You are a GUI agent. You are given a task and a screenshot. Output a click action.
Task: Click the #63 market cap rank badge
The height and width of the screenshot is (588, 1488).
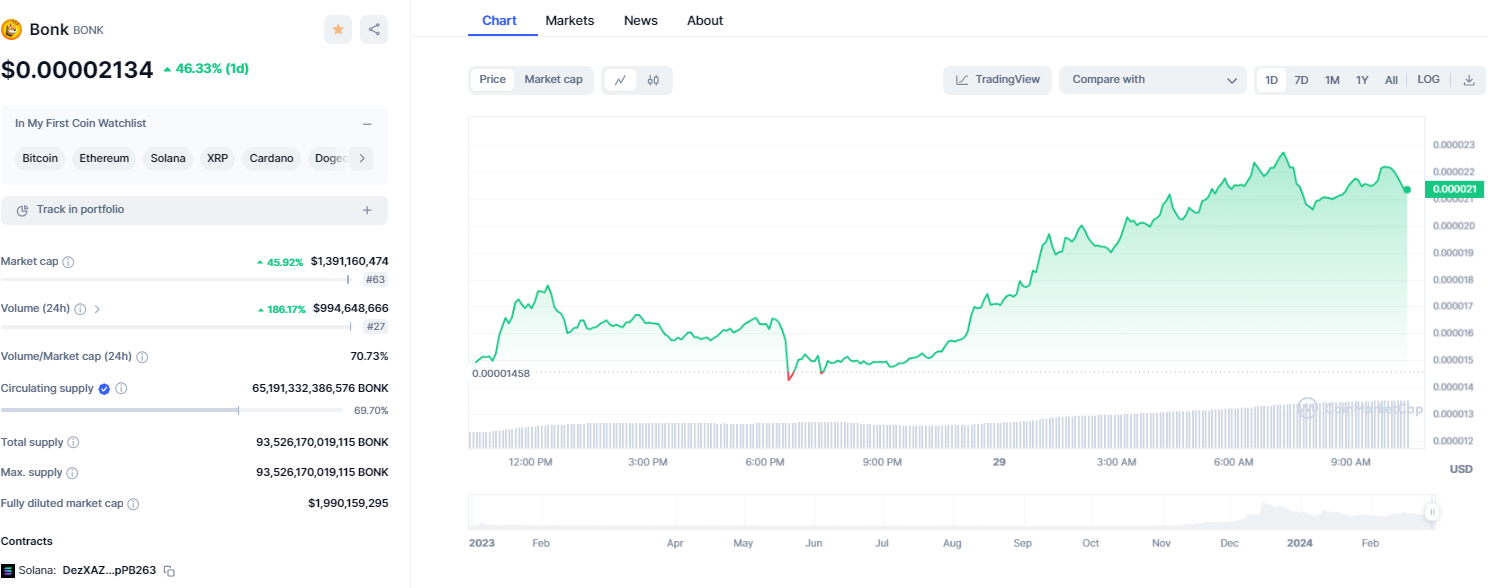[x=376, y=280]
